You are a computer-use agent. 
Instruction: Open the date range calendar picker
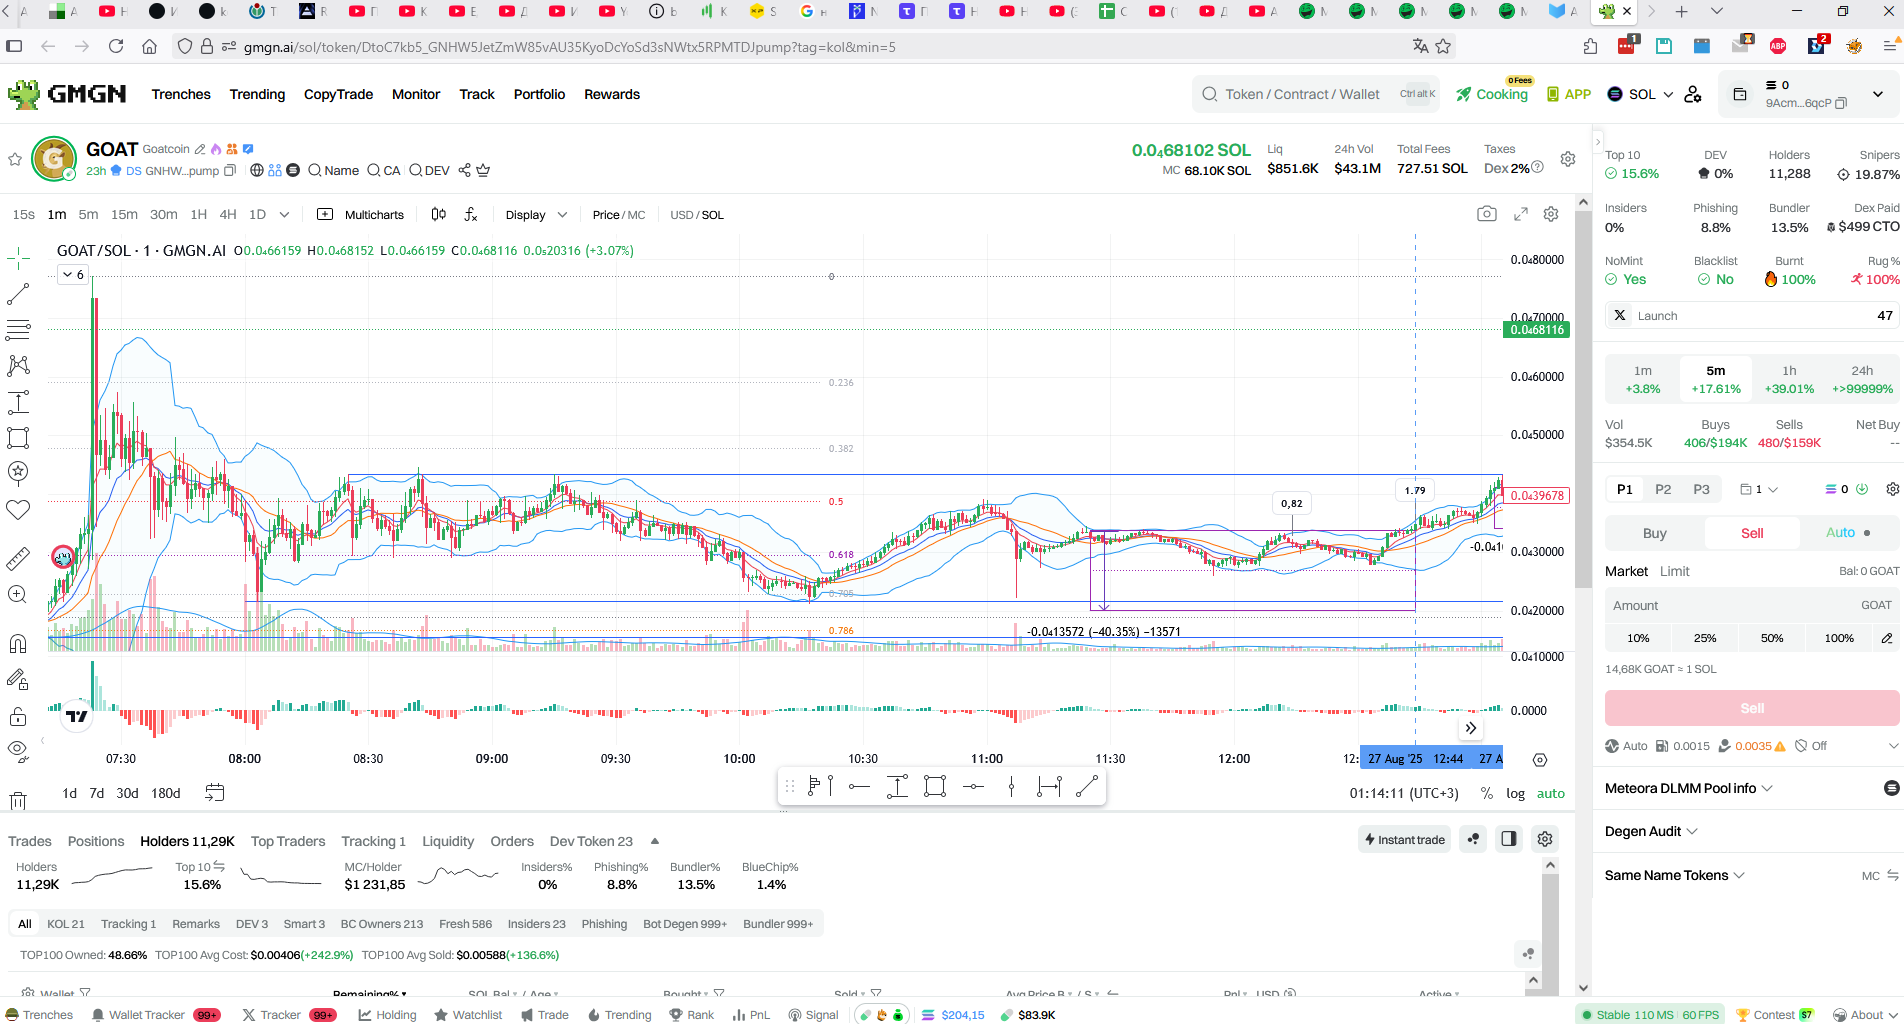pos(214,793)
